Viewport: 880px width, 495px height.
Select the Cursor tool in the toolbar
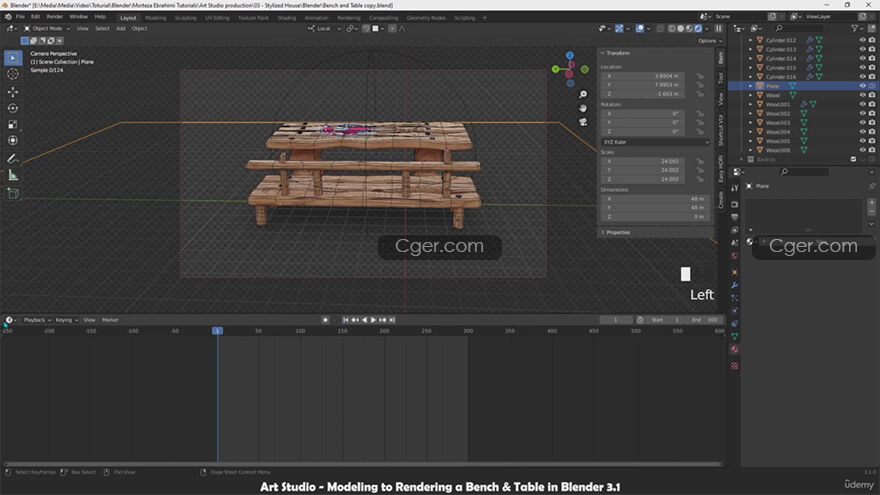click(13, 74)
